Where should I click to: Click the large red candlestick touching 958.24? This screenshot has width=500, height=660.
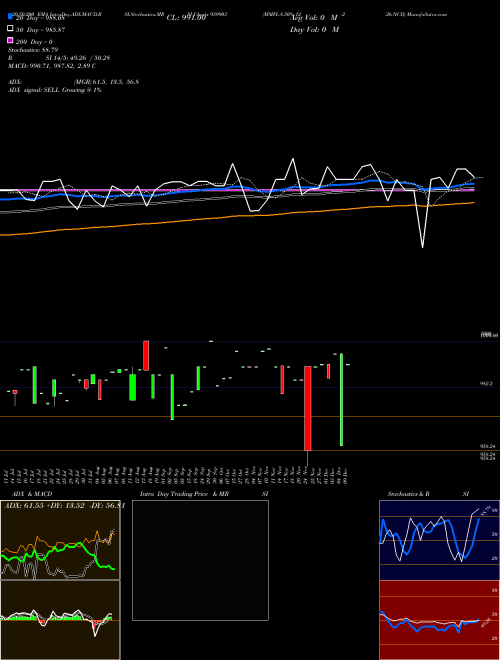pyautogui.click(x=308, y=408)
